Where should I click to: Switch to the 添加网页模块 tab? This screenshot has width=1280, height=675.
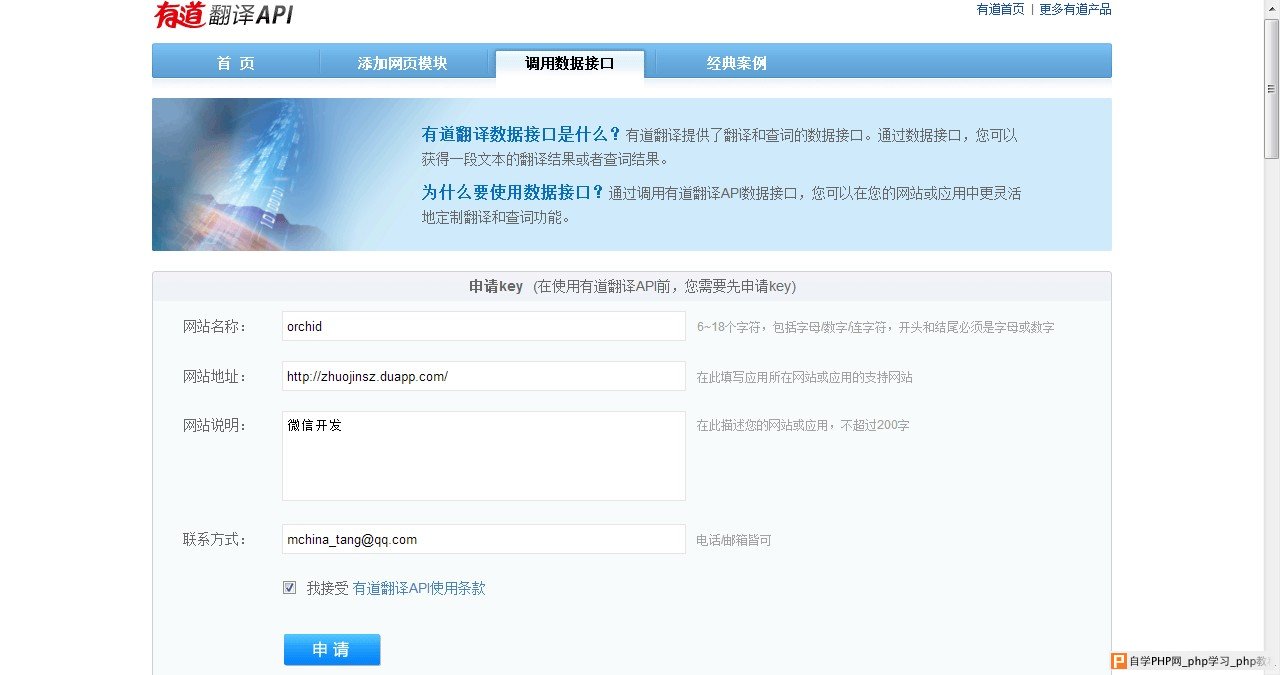[402, 63]
